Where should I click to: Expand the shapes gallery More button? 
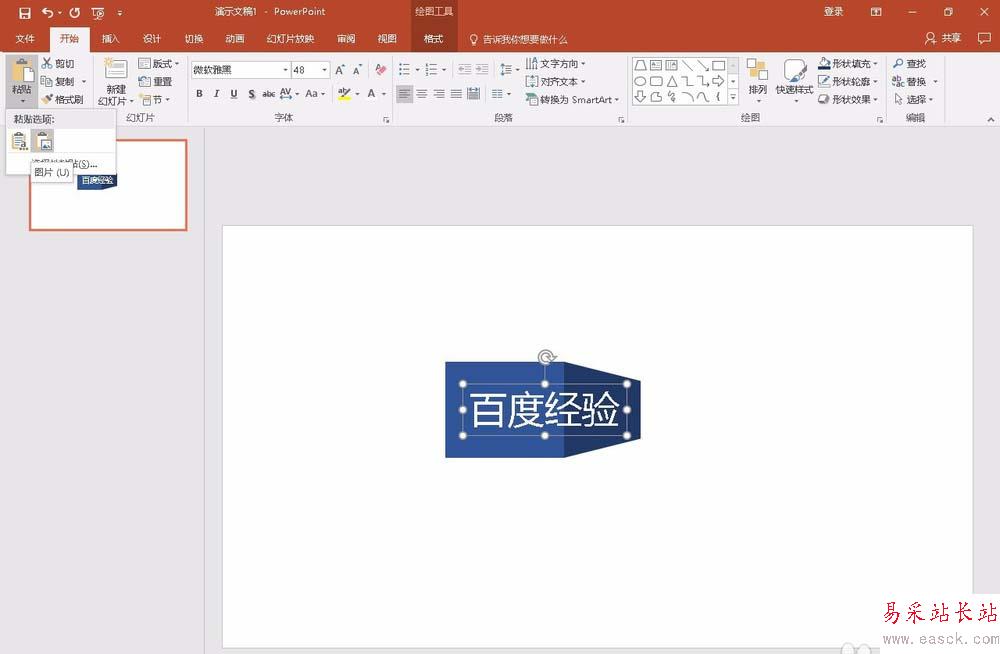coord(733,98)
